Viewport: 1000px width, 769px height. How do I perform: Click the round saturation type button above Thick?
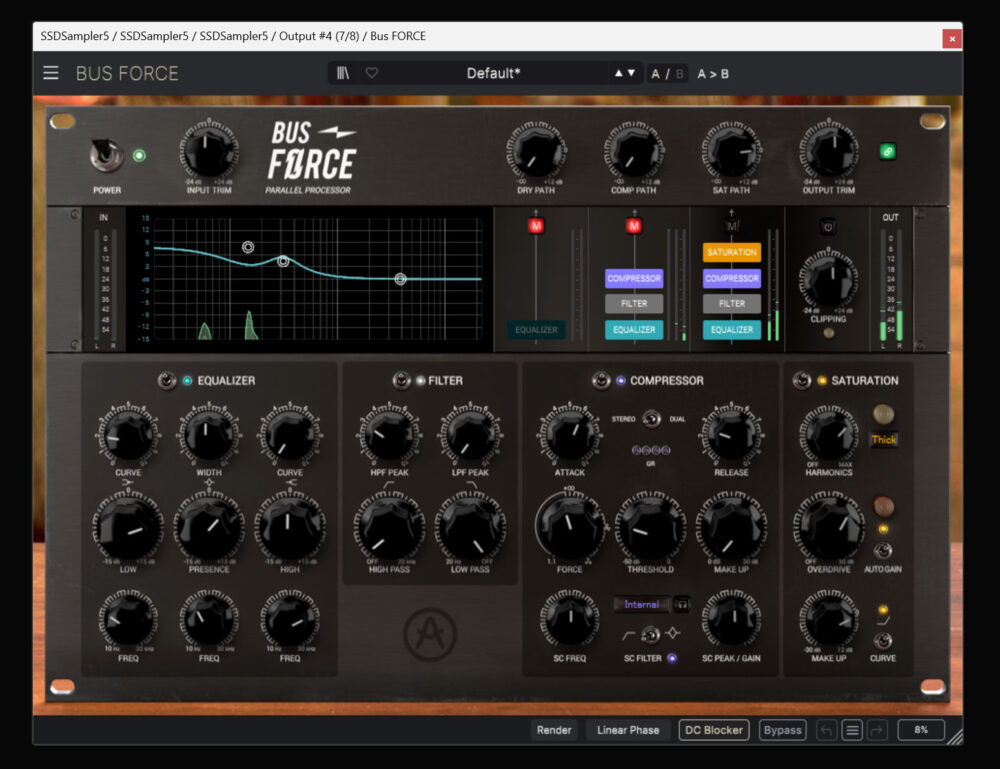click(x=883, y=414)
